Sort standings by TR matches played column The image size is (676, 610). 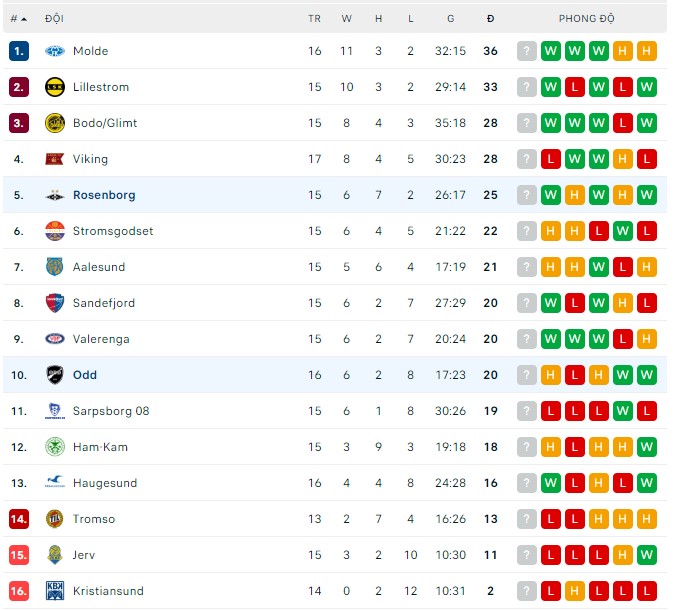pyautogui.click(x=315, y=19)
